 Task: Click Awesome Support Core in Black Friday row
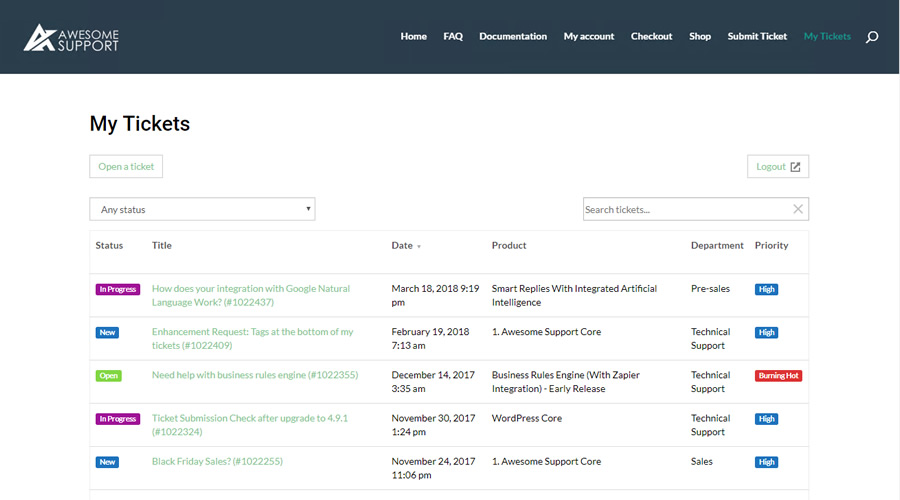coord(546,461)
